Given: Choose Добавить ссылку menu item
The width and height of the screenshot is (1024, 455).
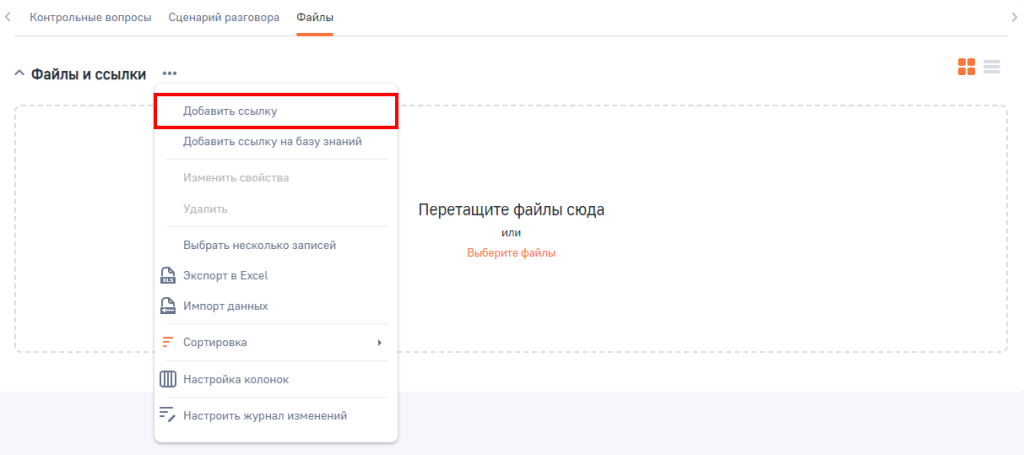Looking at the screenshot, I should pos(230,111).
